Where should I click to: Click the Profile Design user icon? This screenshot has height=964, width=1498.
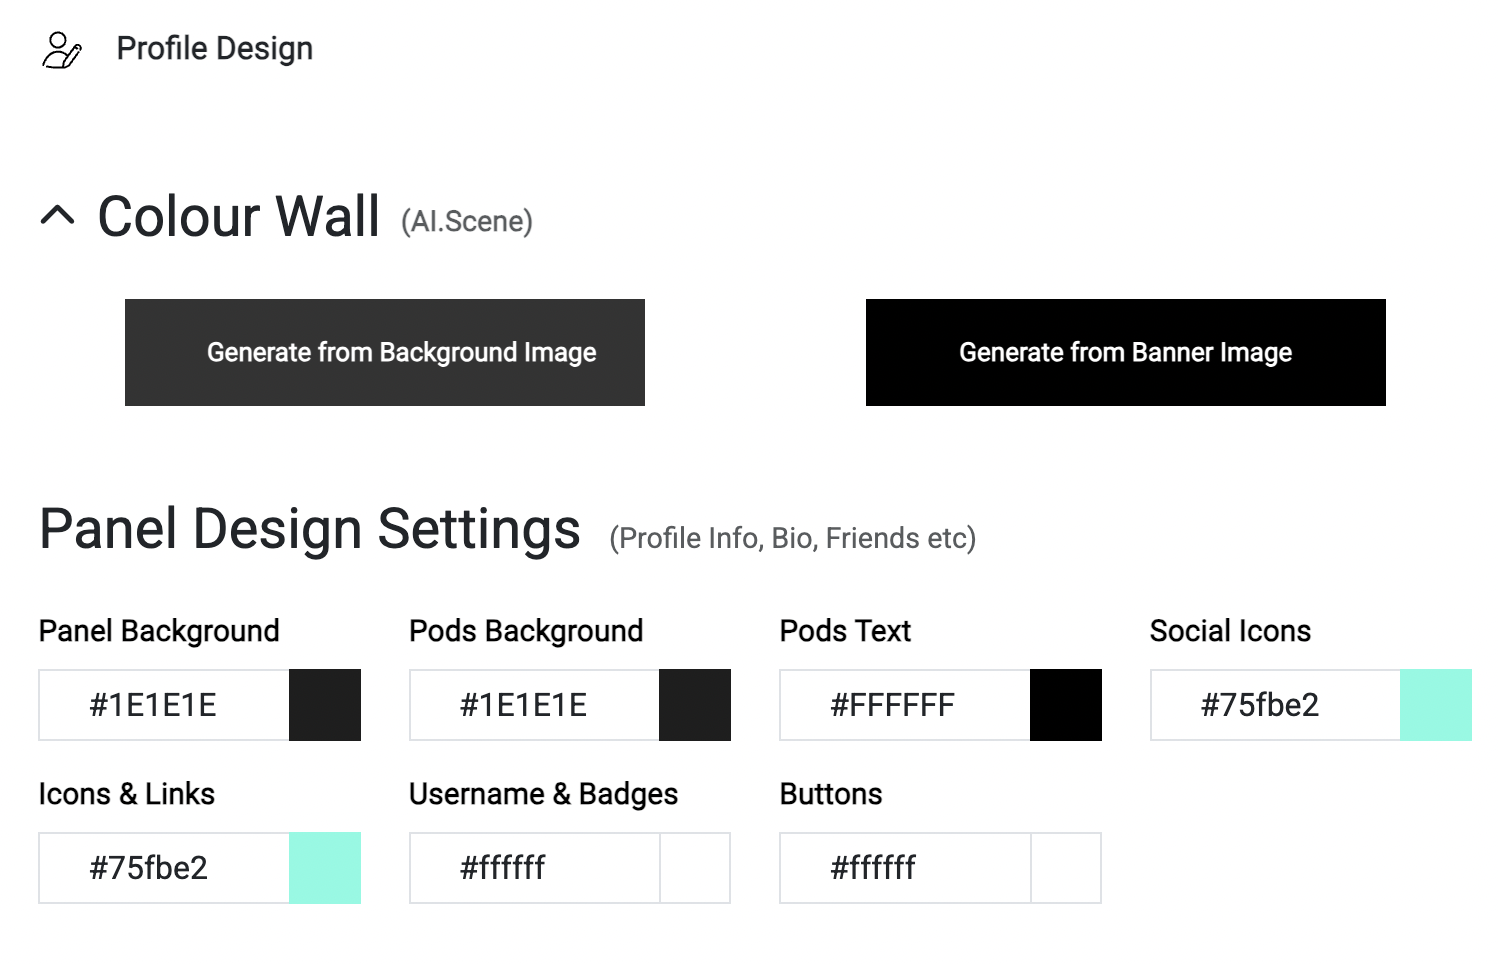[61, 49]
